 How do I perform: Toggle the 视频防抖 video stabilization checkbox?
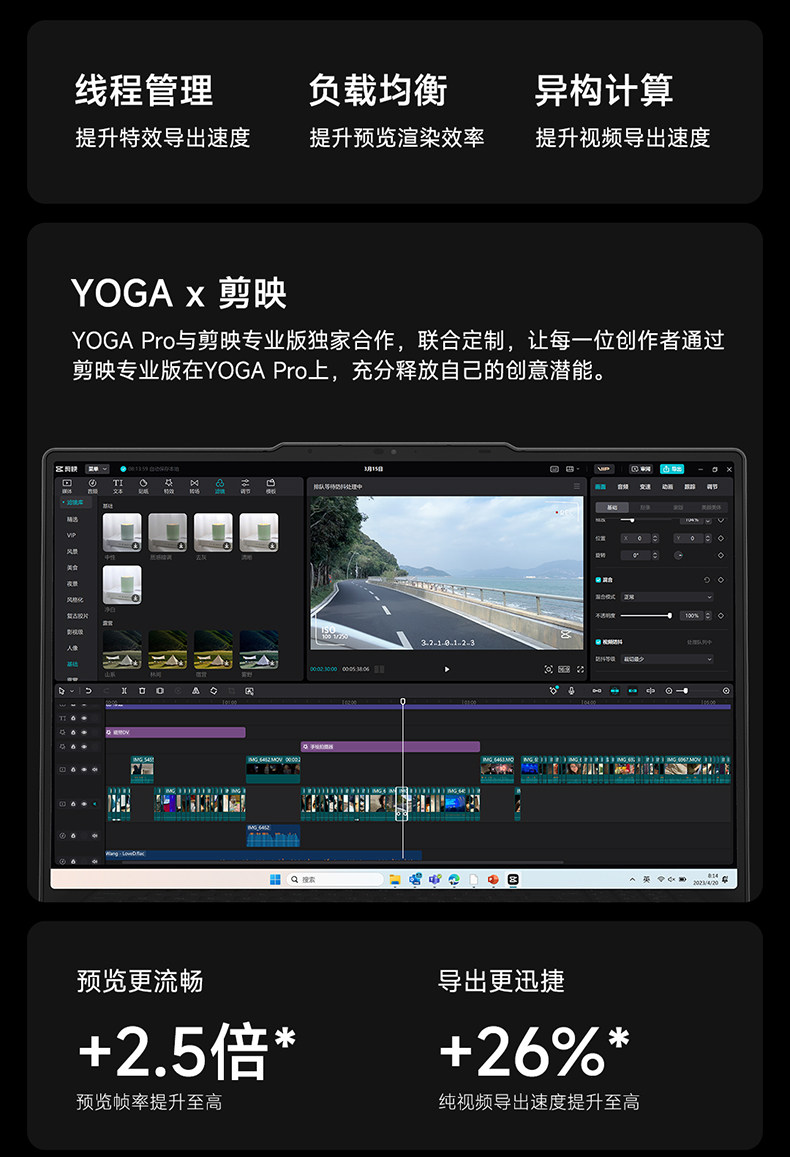tap(598, 642)
